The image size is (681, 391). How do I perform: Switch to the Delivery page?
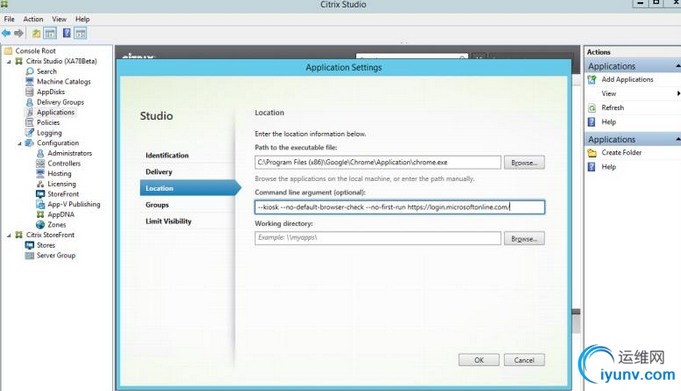pyautogui.click(x=159, y=172)
